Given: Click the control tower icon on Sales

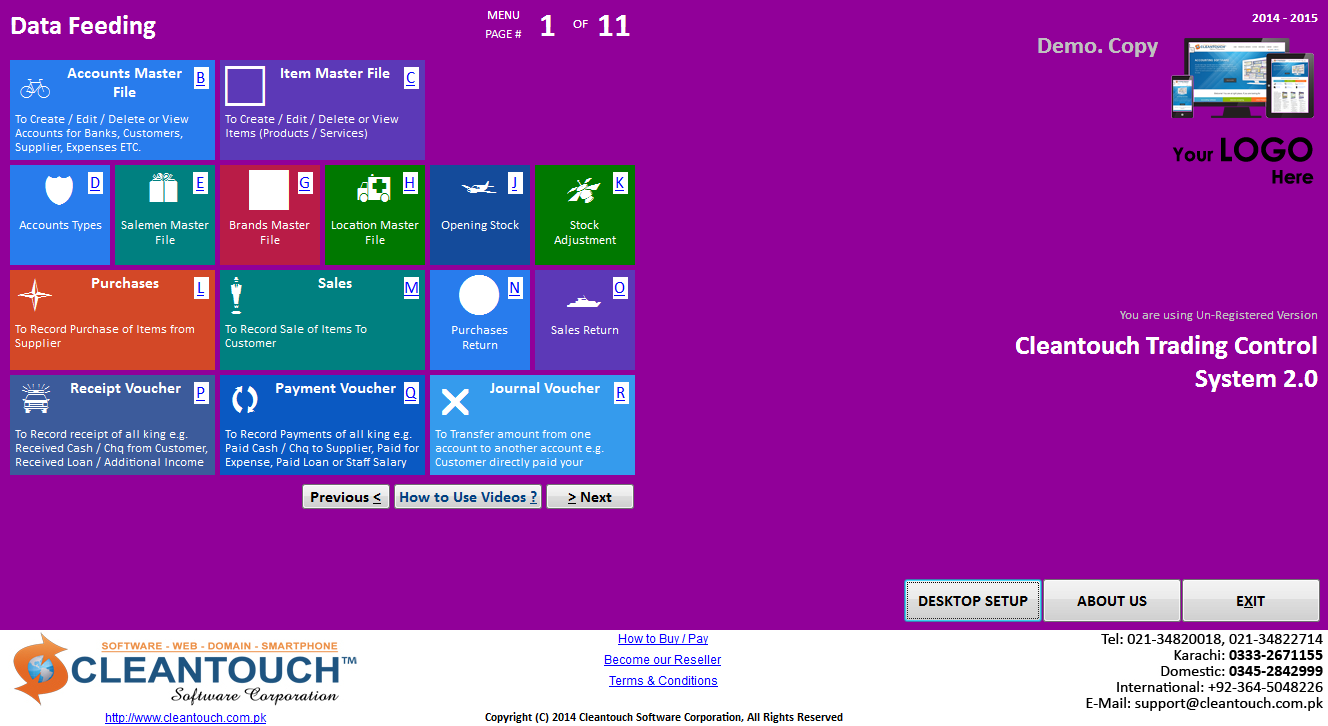Looking at the screenshot, I should point(237,295).
